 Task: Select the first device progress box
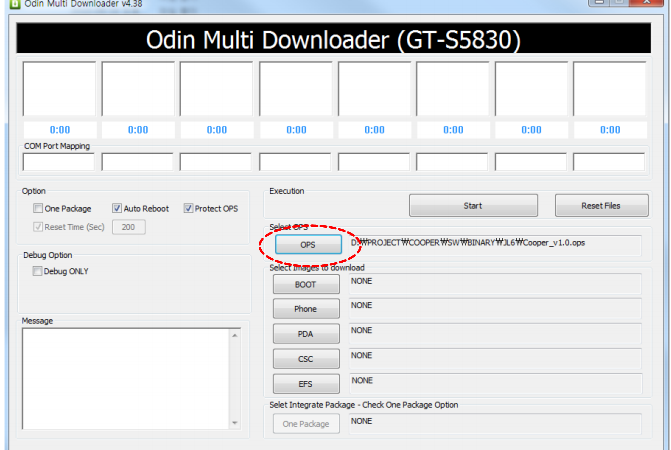(59, 89)
